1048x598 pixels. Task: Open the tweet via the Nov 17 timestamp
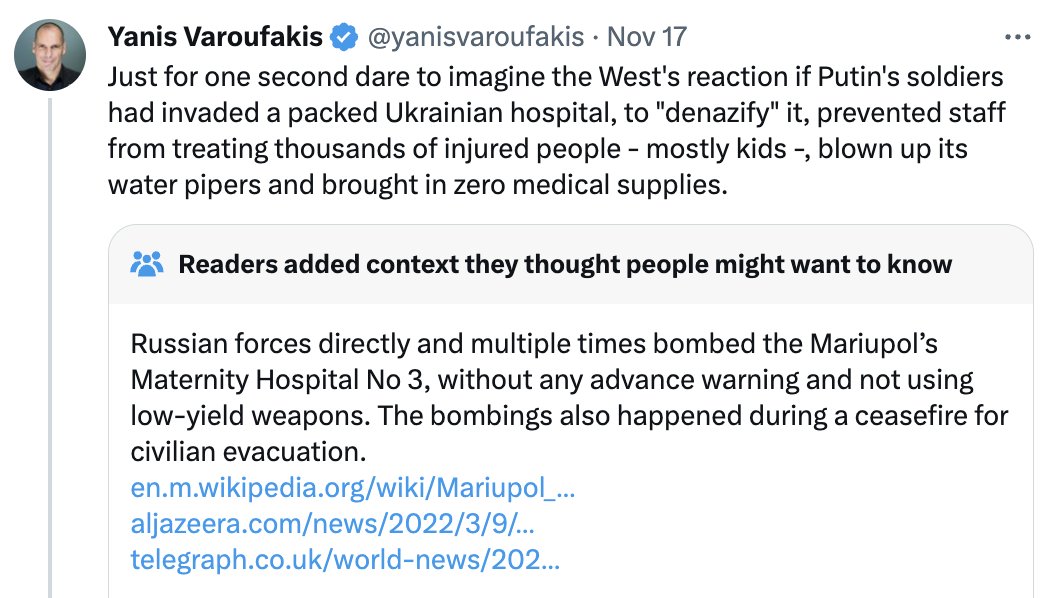pyautogui.click(x=649, y=36)
